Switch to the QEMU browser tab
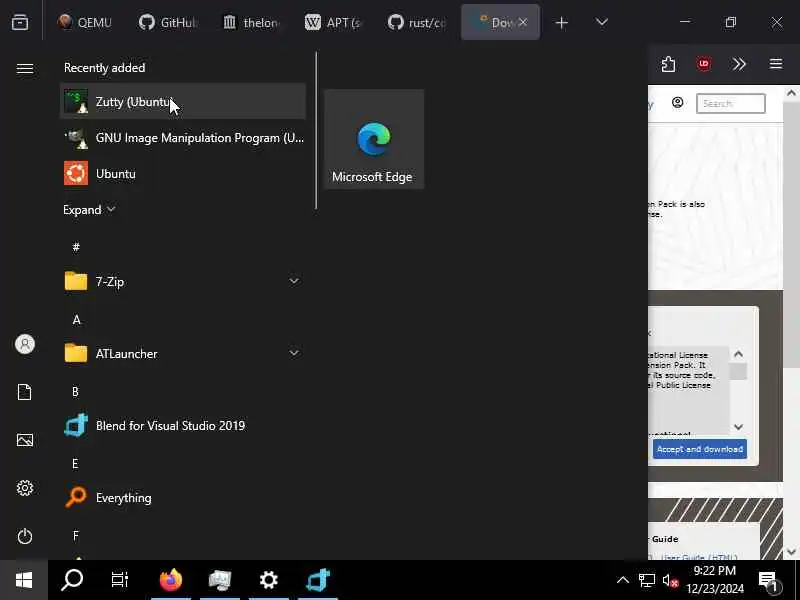The image size is (800, 600). click(85, 22)
